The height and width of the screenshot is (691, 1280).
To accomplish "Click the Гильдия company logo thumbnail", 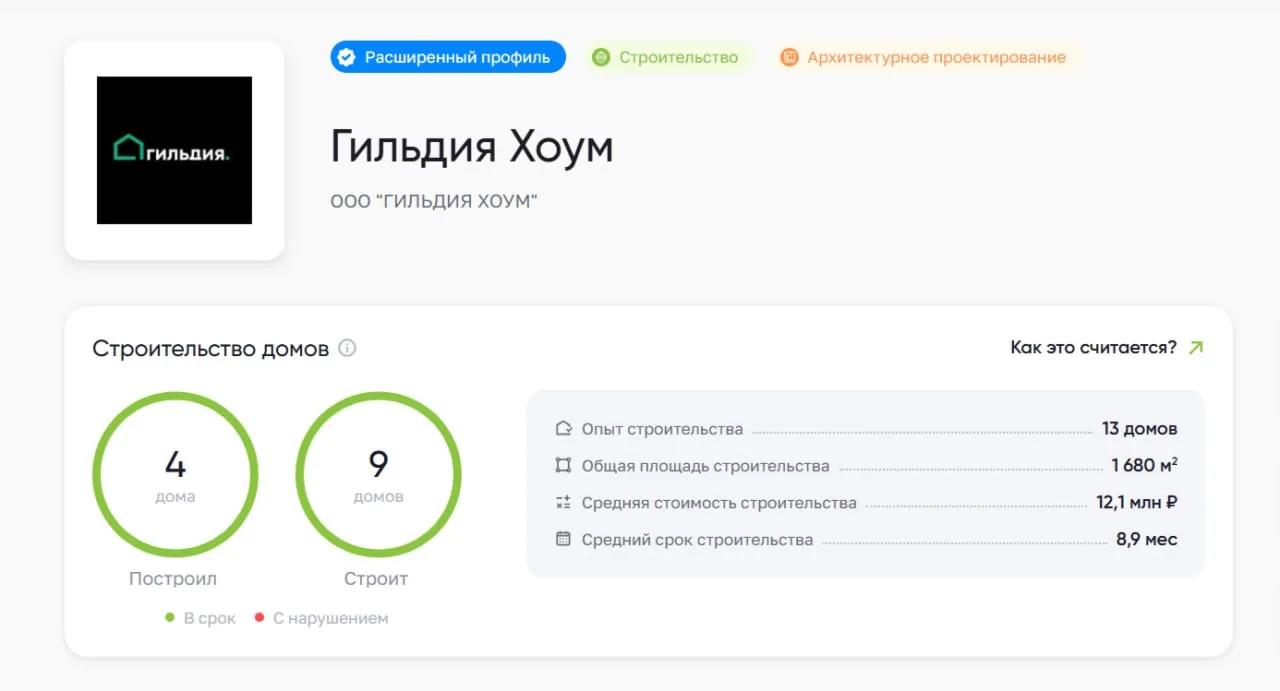I will click(x=174, y=150).
